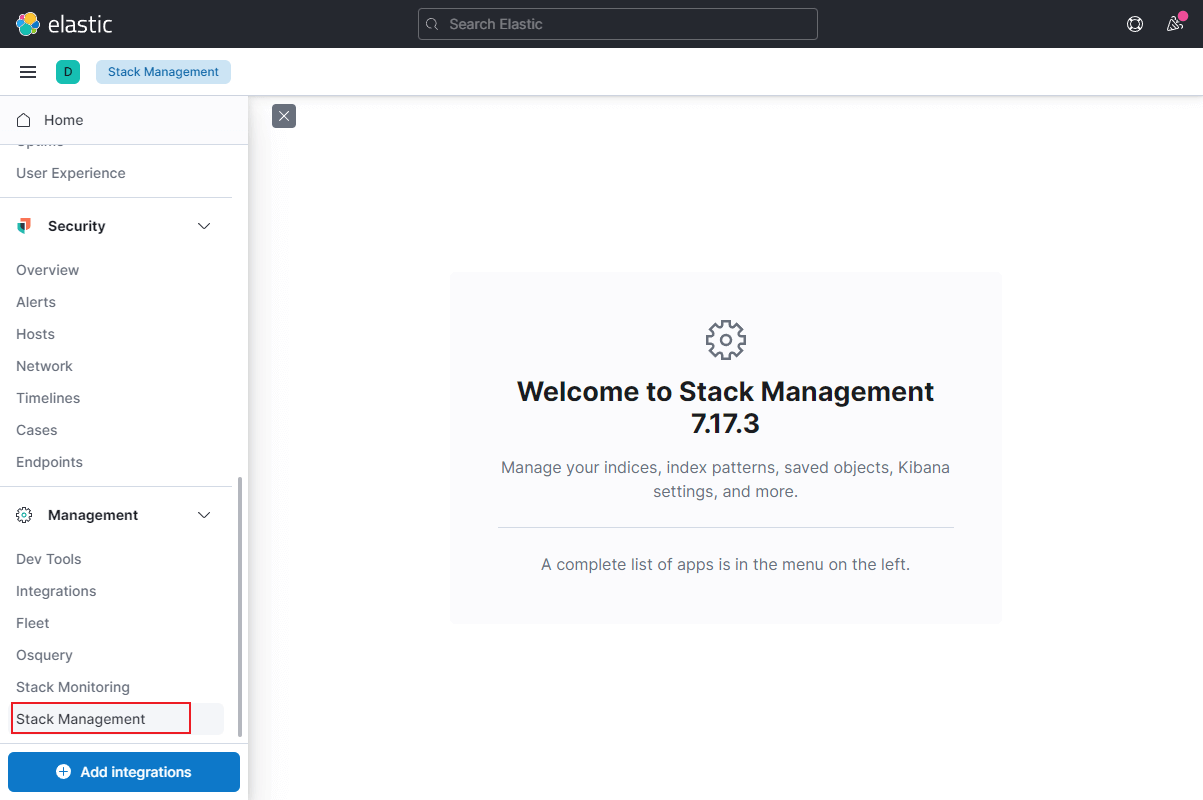Open User Experience in sidebar
1203x800 pixels.
point(71,173)
